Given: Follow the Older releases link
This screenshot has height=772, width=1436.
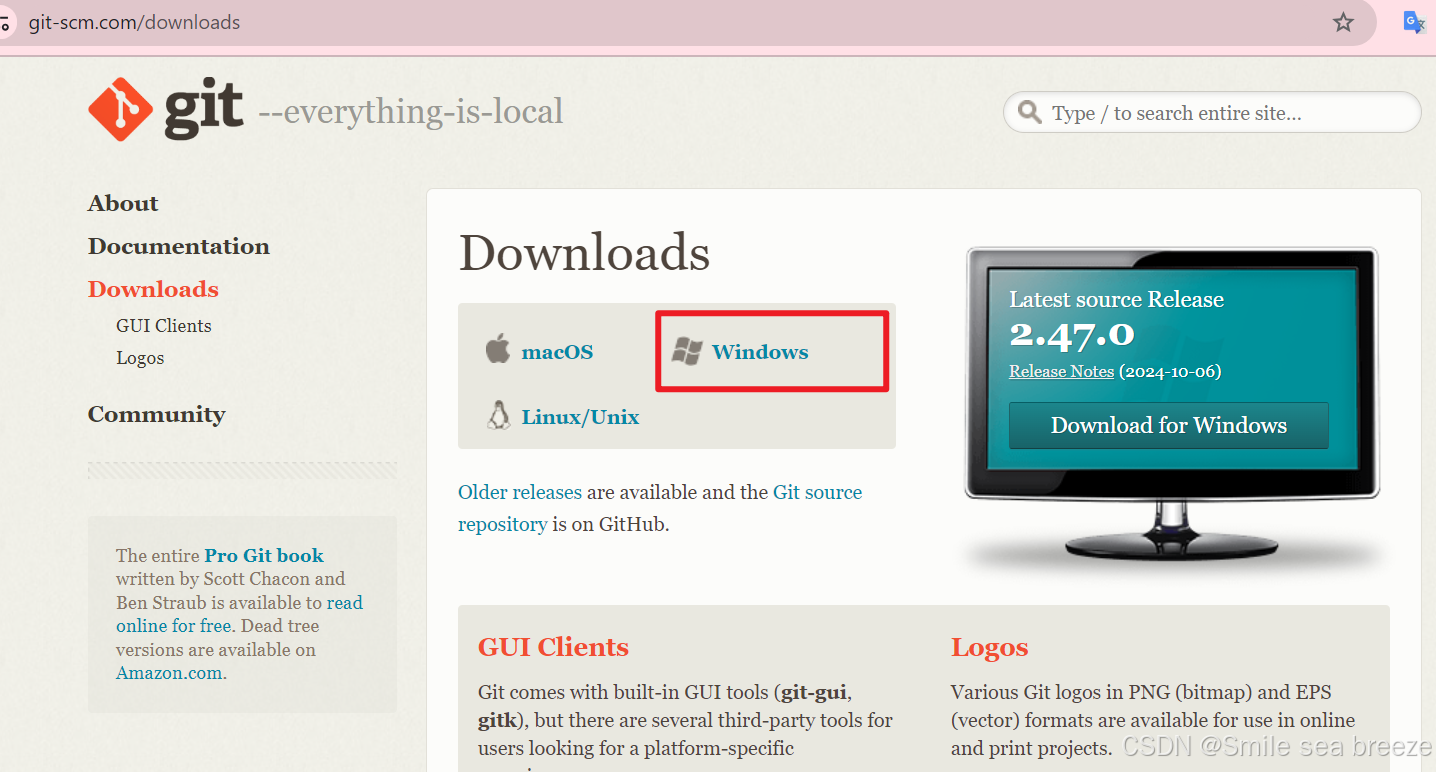Looking at the screenshot, I should coord(520,492).
